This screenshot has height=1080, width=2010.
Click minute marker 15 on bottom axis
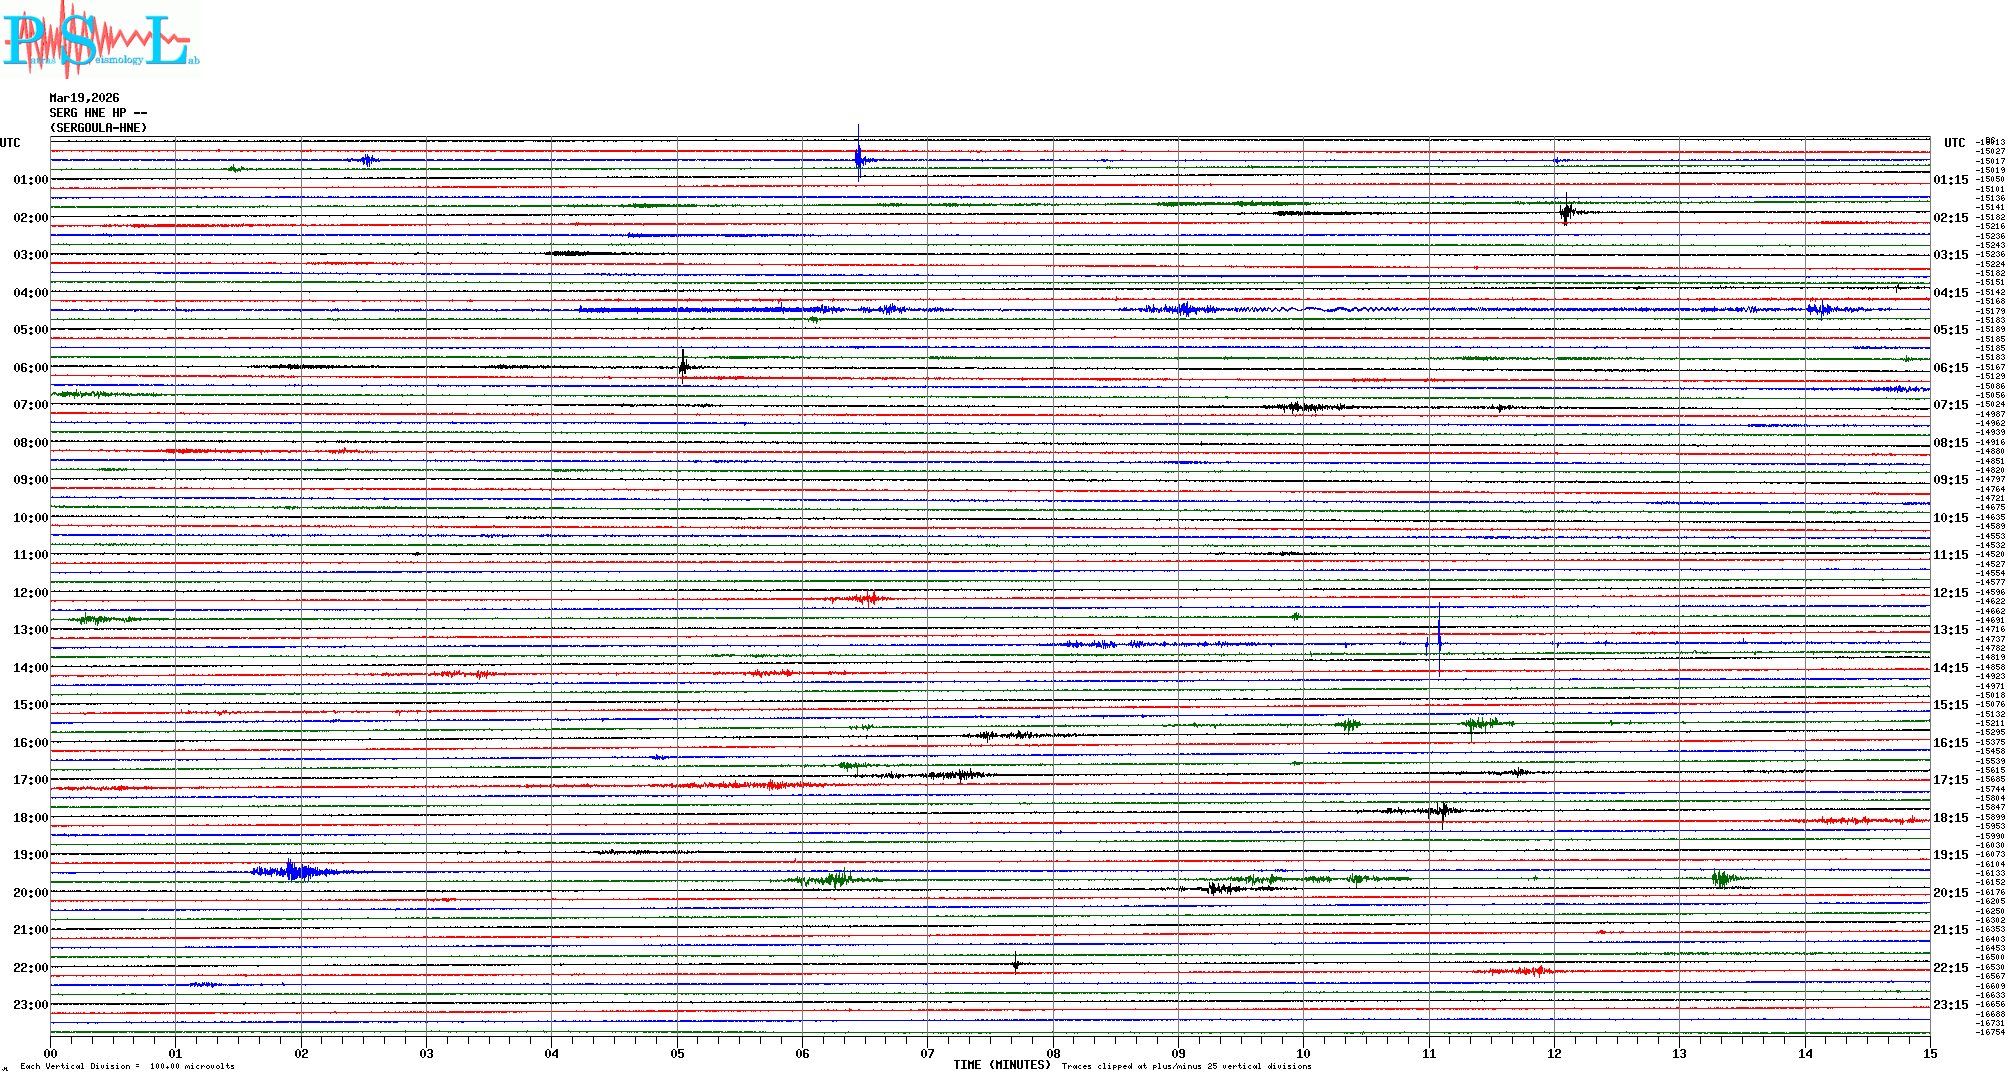pos(1929,1053)
